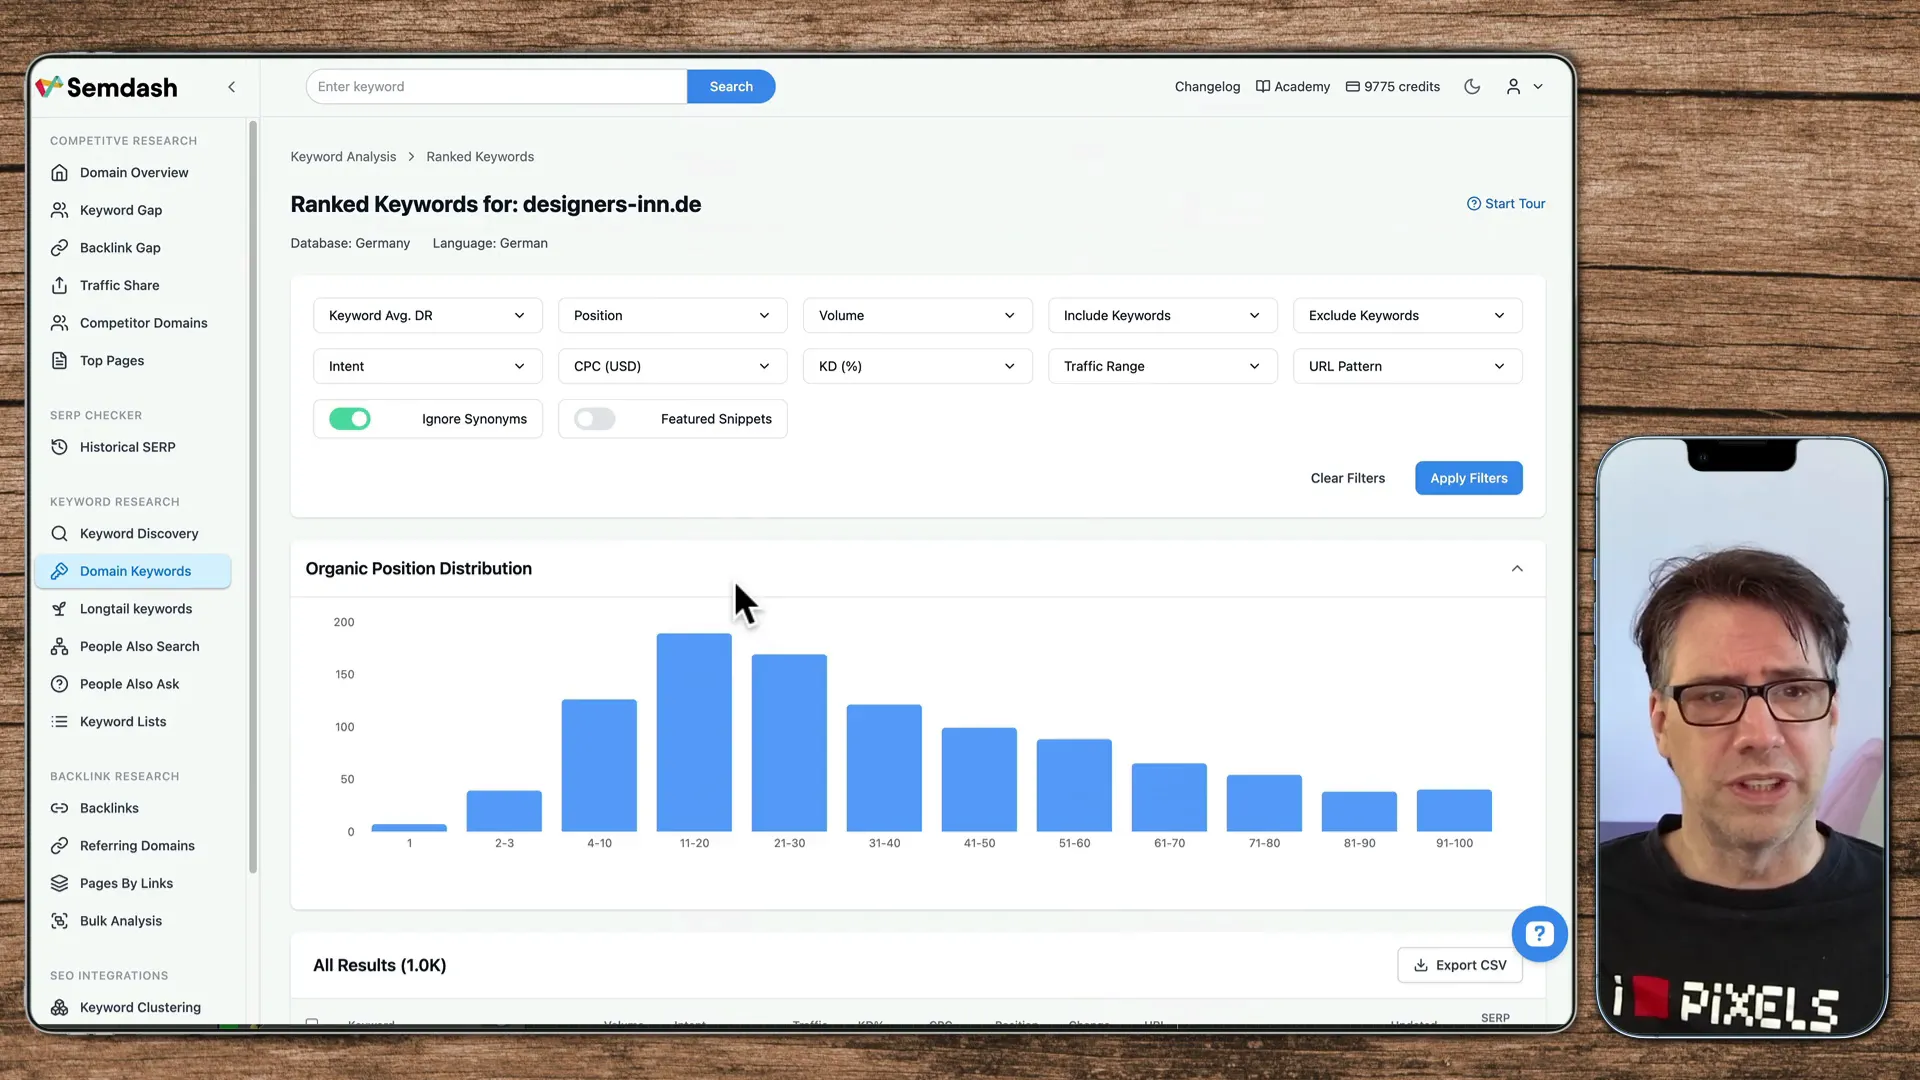
Task: Open the Changelog
Action: click(x=1206, y=86)
